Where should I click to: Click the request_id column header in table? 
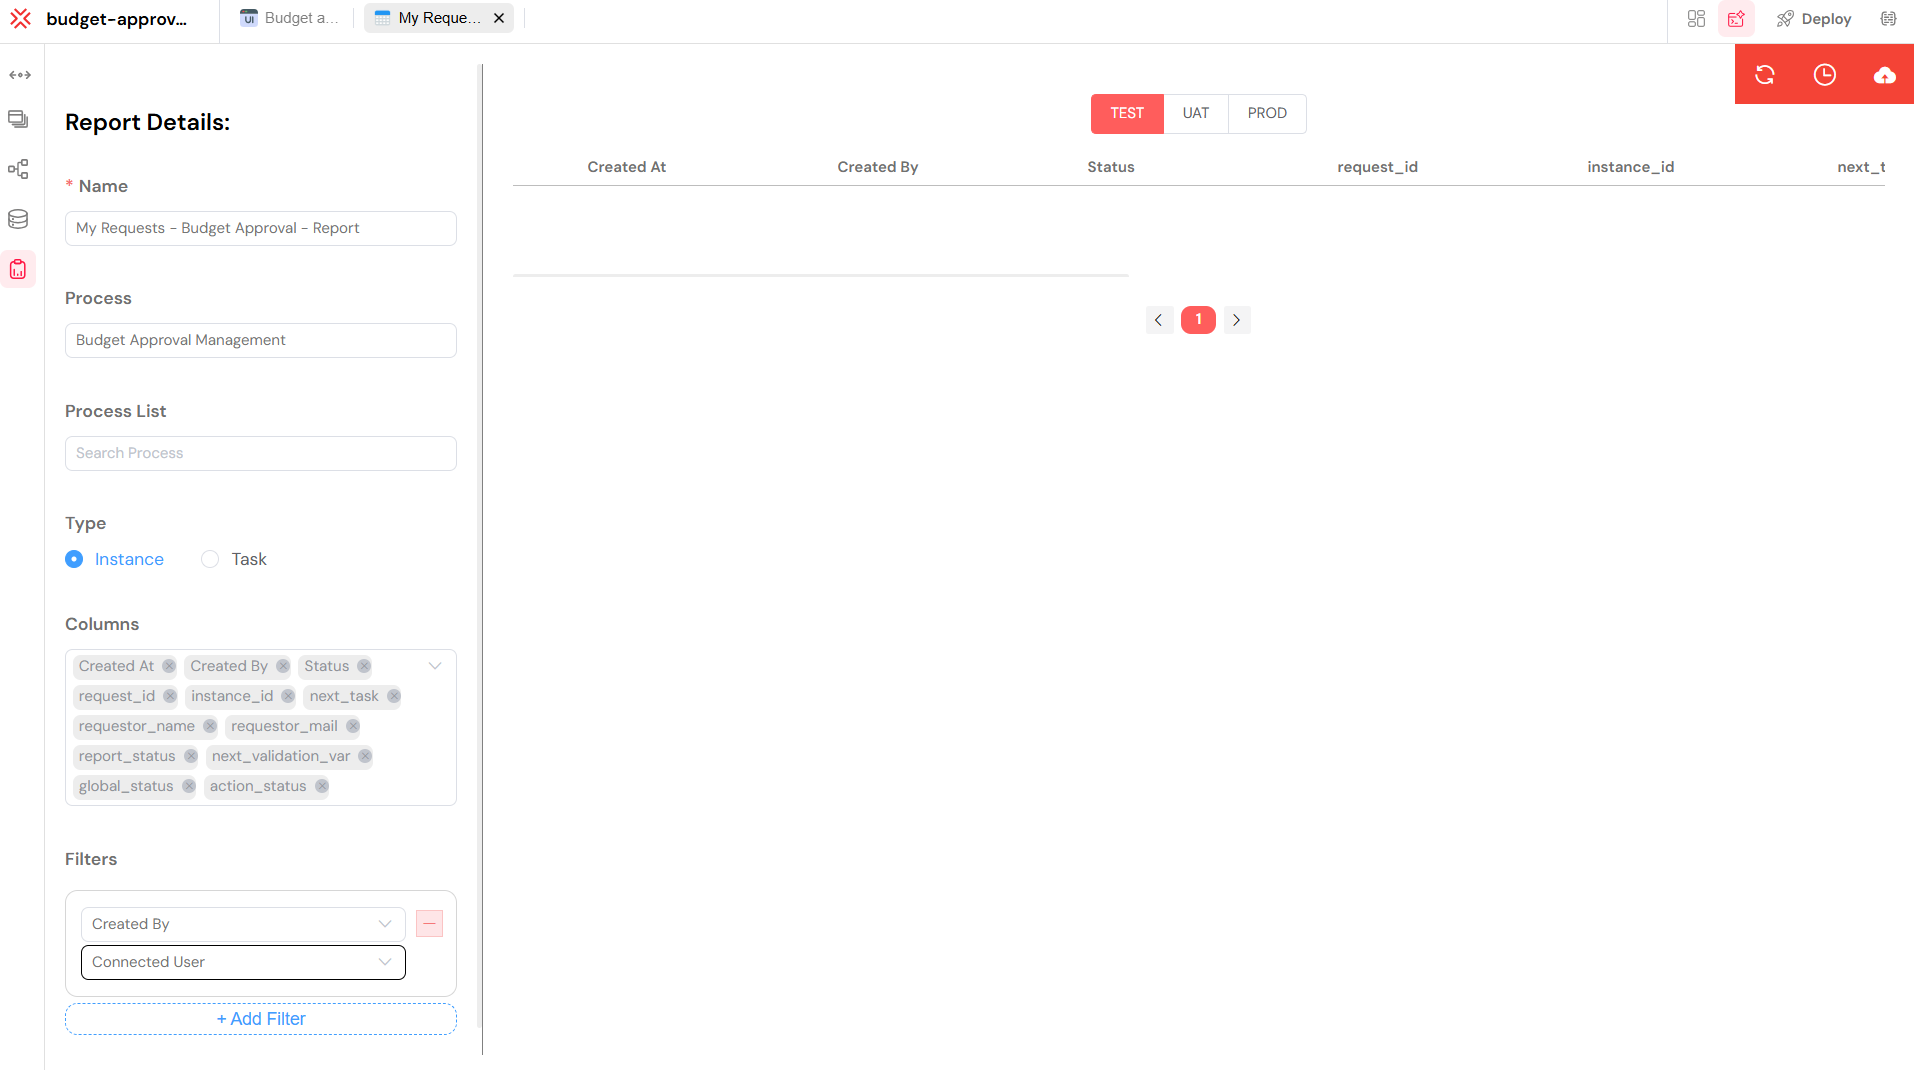pyautogui.click(x=1378, y=167)
